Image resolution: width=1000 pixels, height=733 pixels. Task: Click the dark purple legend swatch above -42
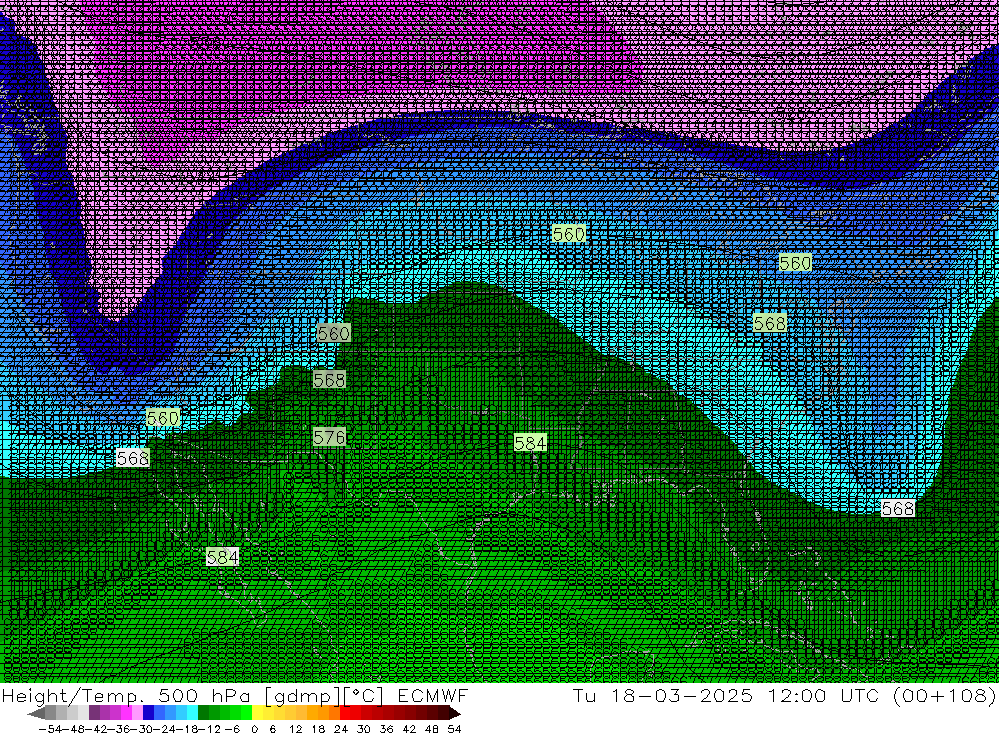[x=94, y=713]
